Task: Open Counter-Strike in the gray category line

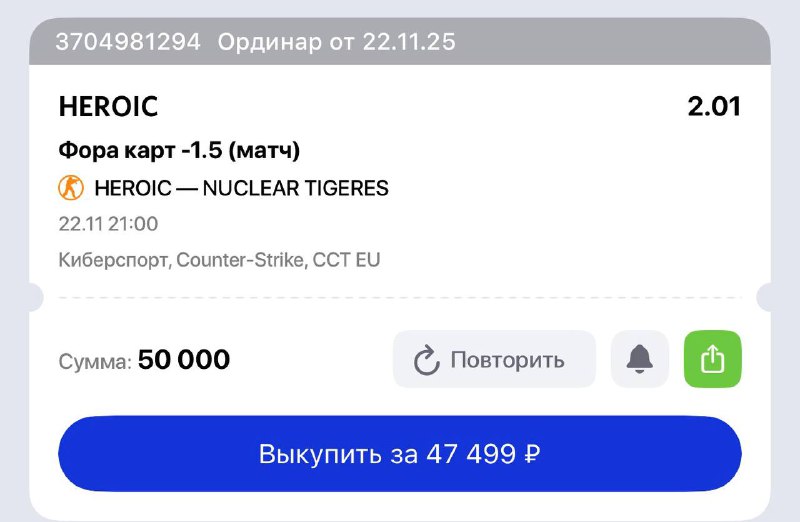Action: [240, 260]
